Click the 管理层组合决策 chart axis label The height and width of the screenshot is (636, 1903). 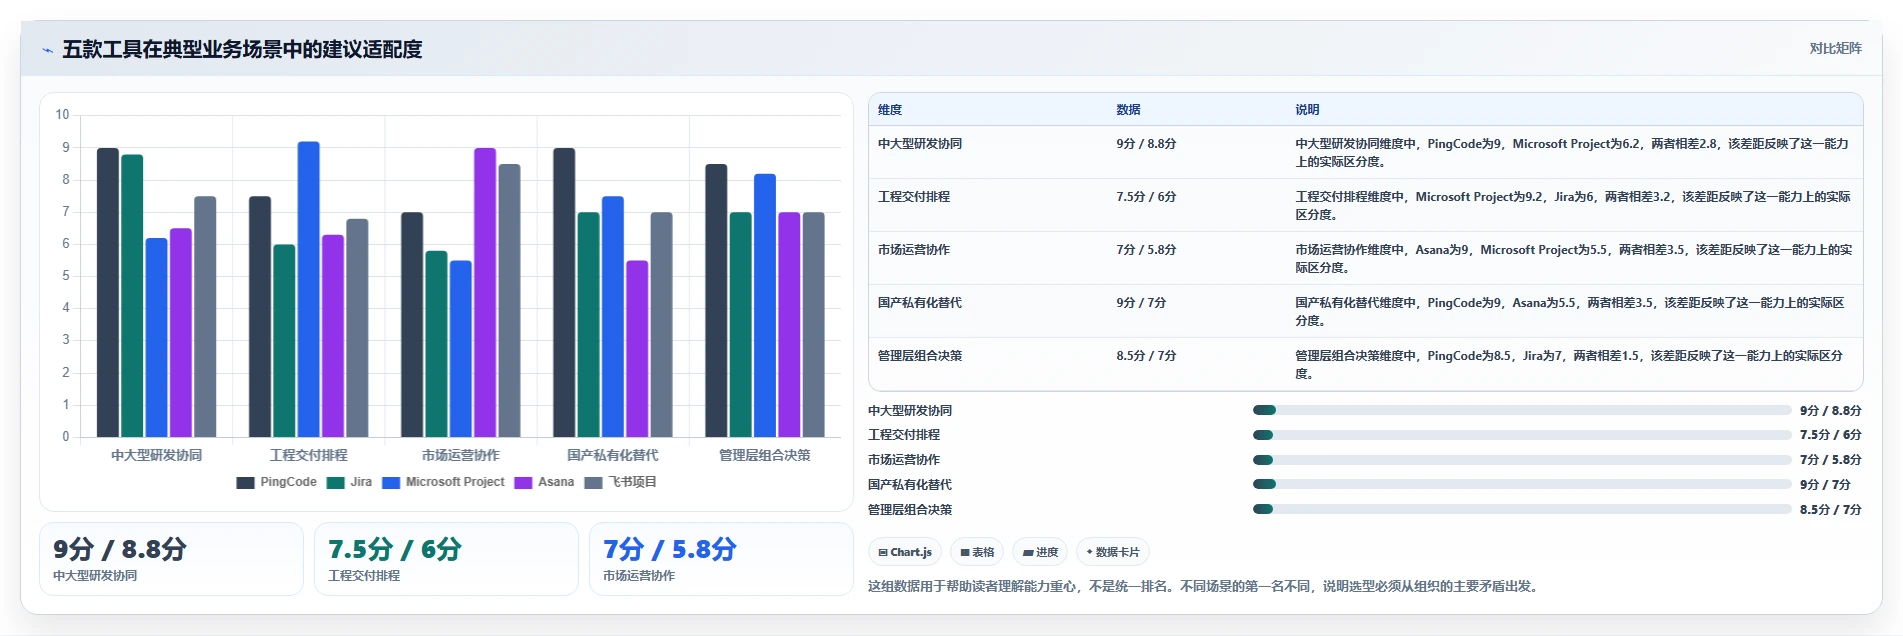tap(765, 455)
